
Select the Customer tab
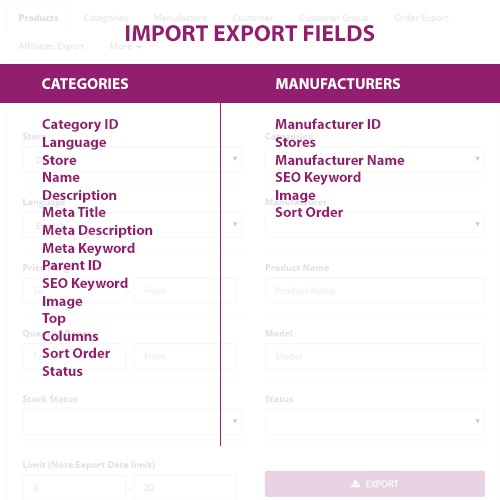coord(253,18)
